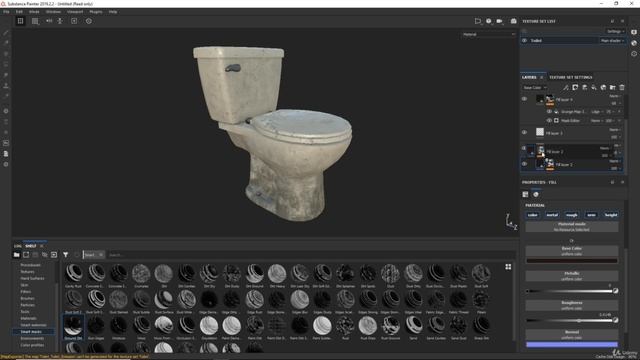Open the Plugins menu

tap(96, 12)
